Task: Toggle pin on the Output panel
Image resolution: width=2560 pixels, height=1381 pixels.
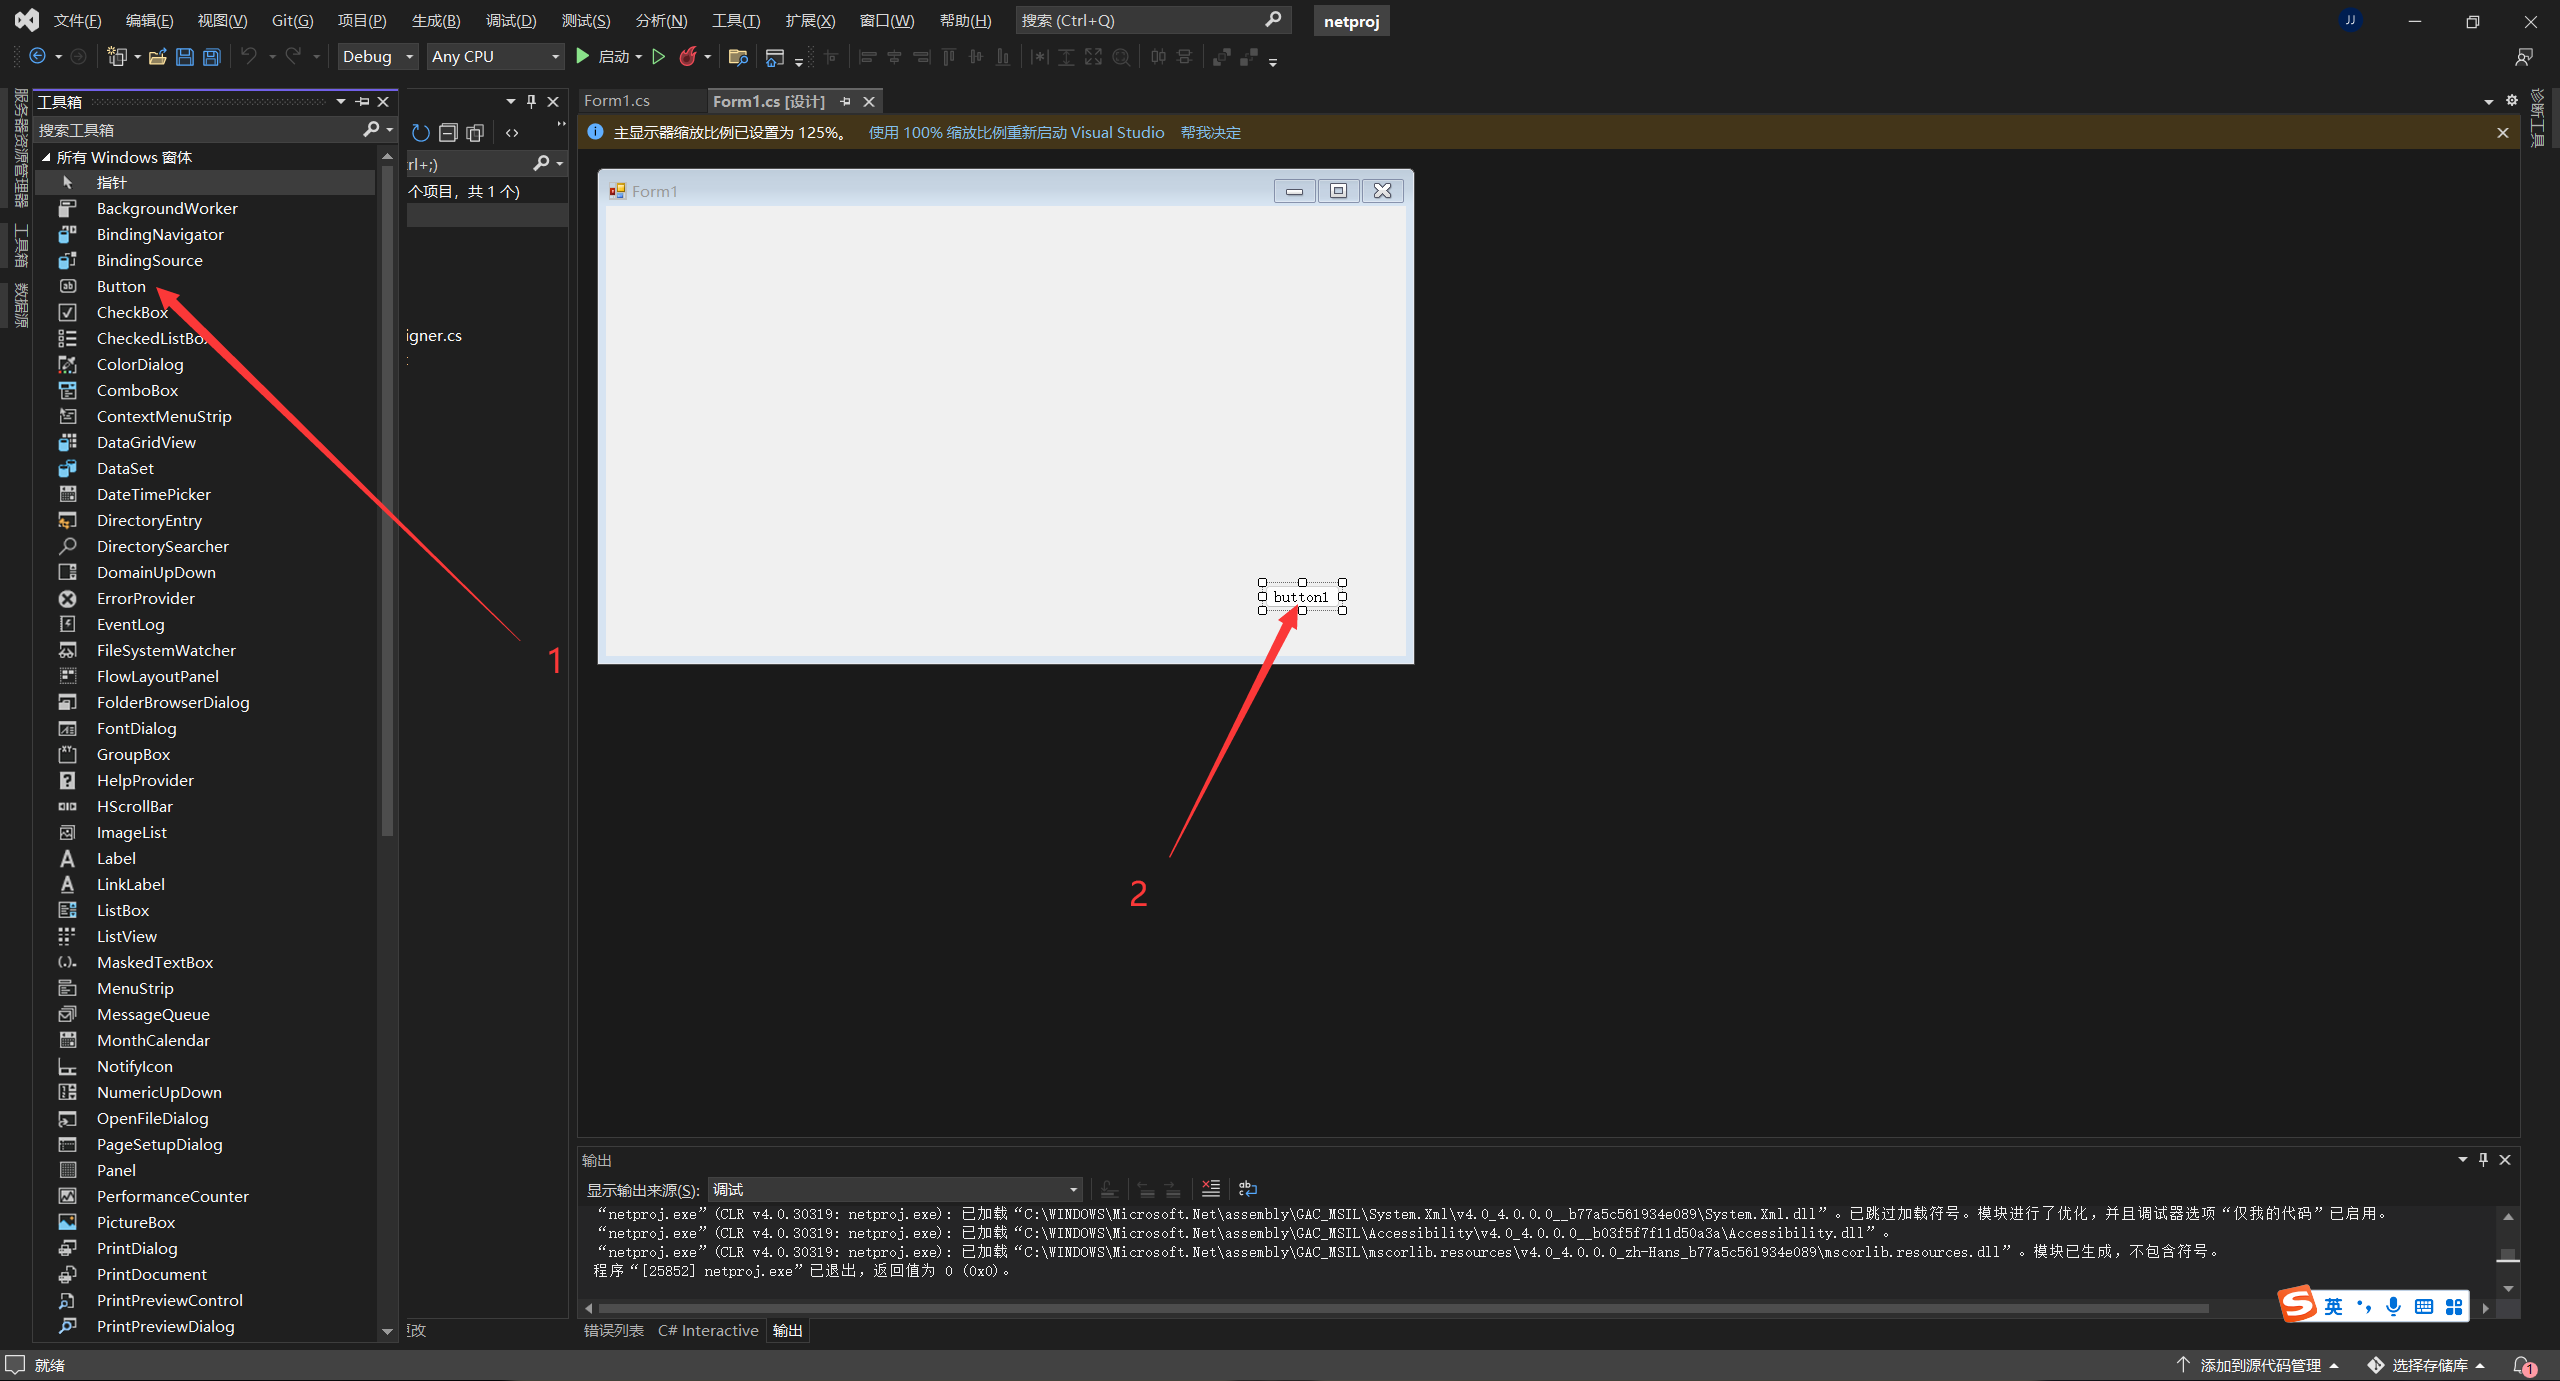Action: [x=2483, y=1160]
